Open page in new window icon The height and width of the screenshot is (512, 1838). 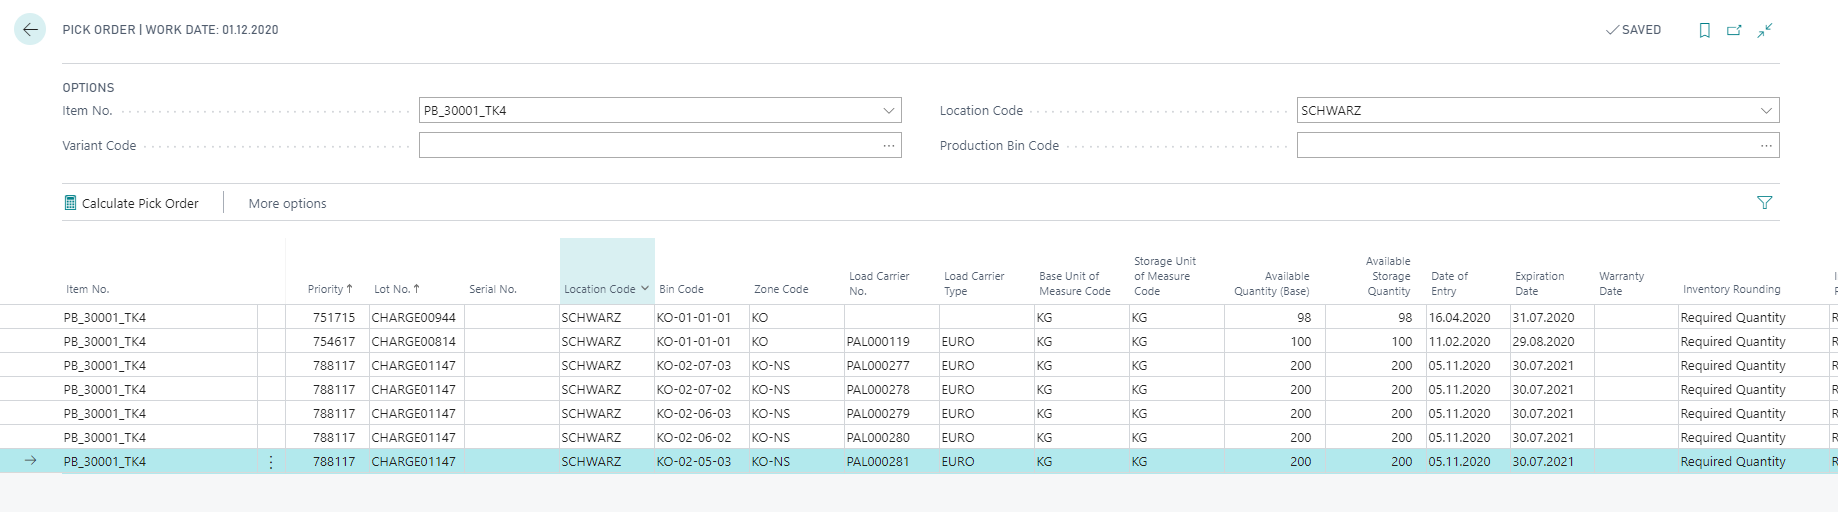(1734, 30)
